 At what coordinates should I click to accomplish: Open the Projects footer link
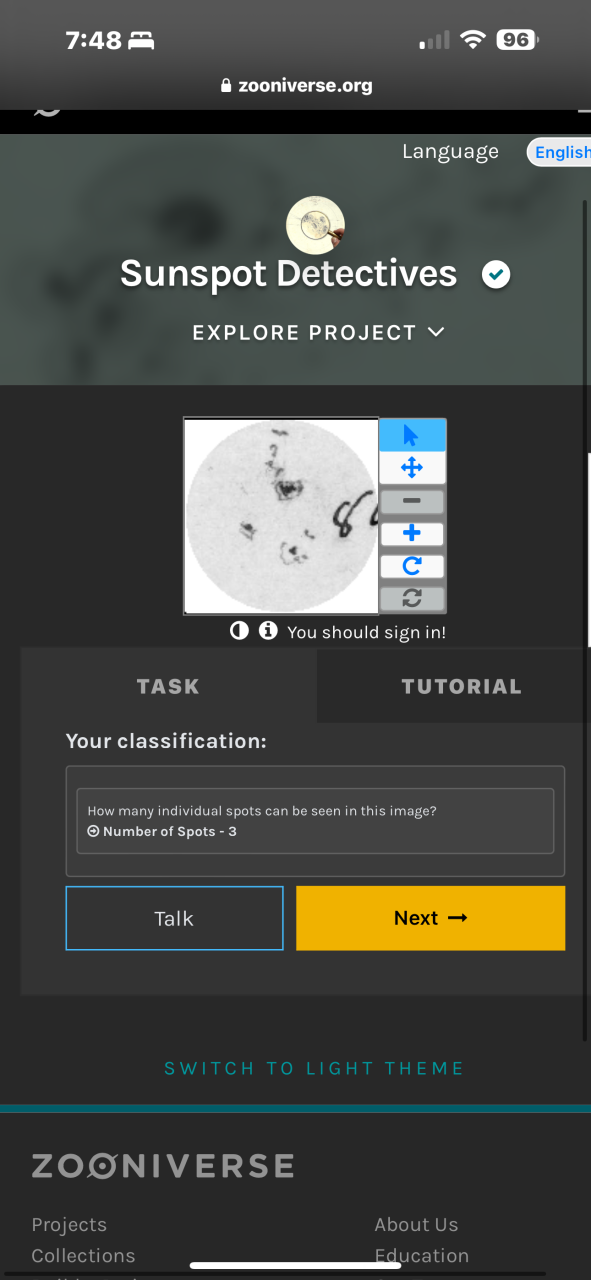pos(69,1224)
